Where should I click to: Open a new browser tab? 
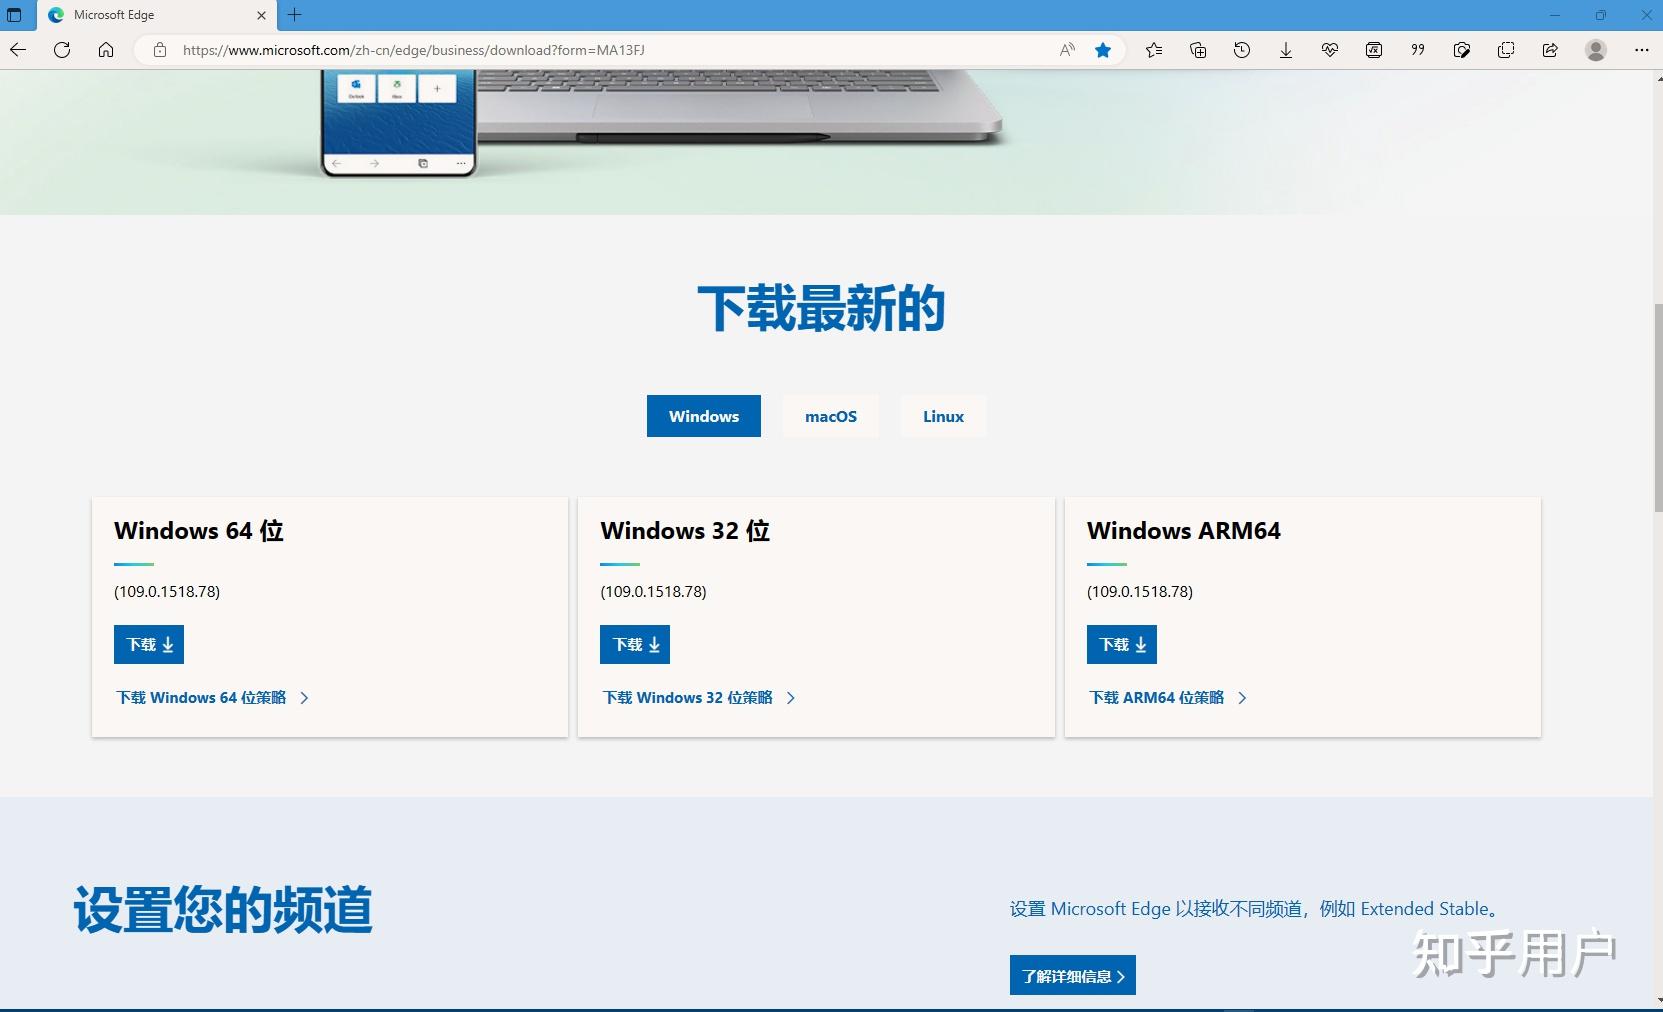tap(293, 15)
